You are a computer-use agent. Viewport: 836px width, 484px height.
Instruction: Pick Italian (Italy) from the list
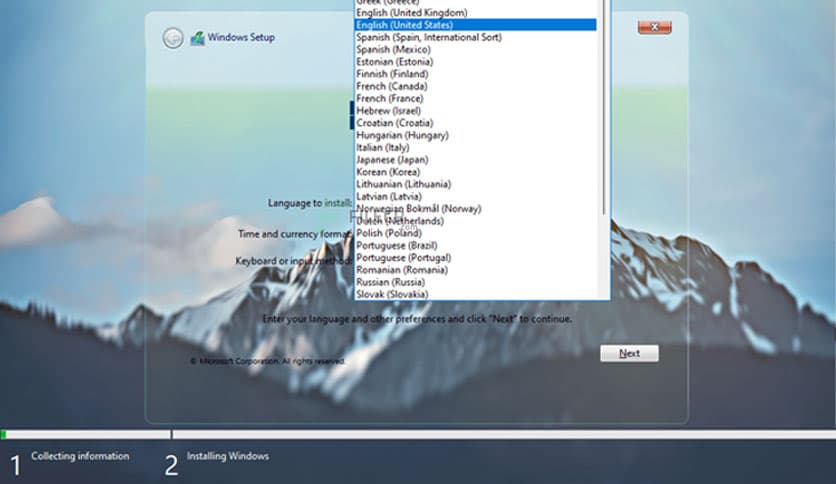pyautogui.click(x=476, y=147)
